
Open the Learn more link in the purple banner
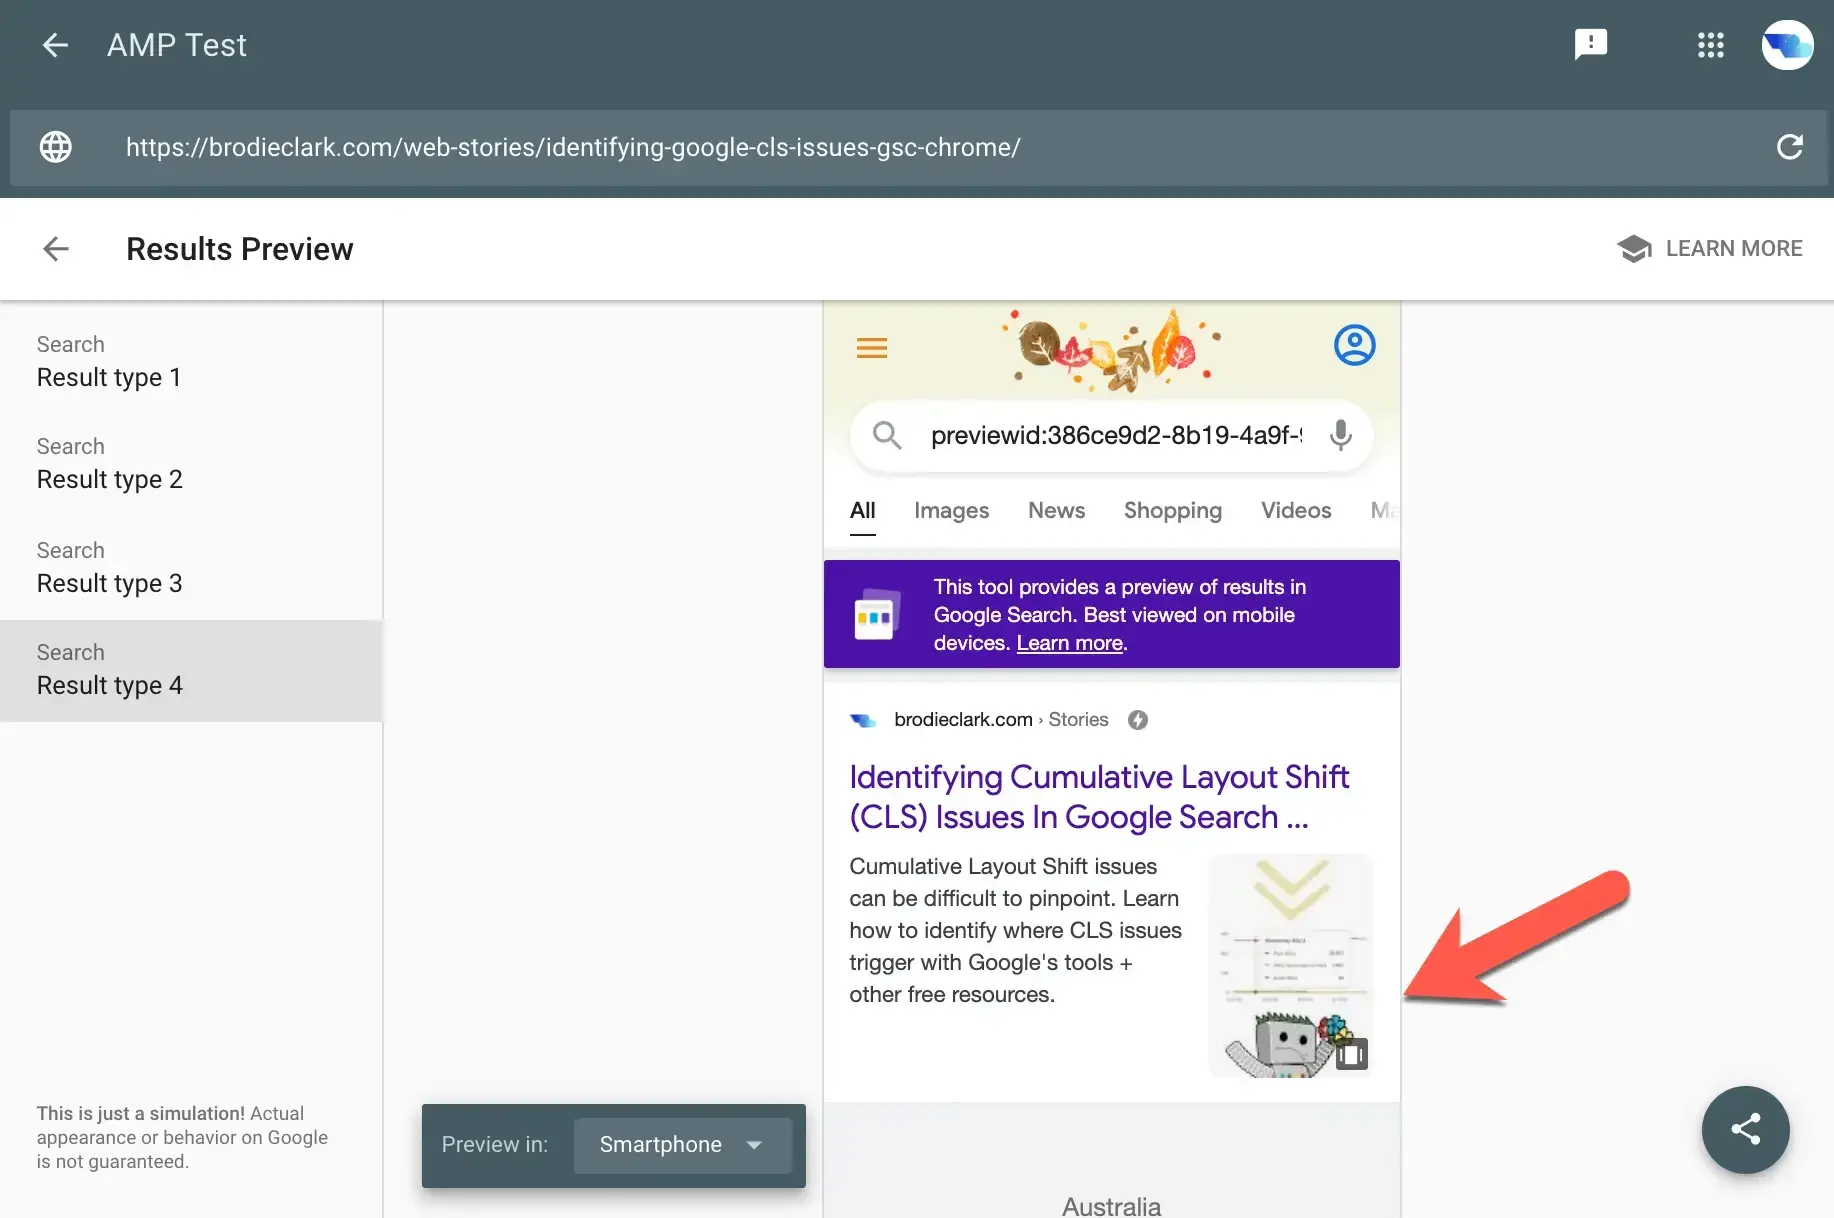(1068, 643)
